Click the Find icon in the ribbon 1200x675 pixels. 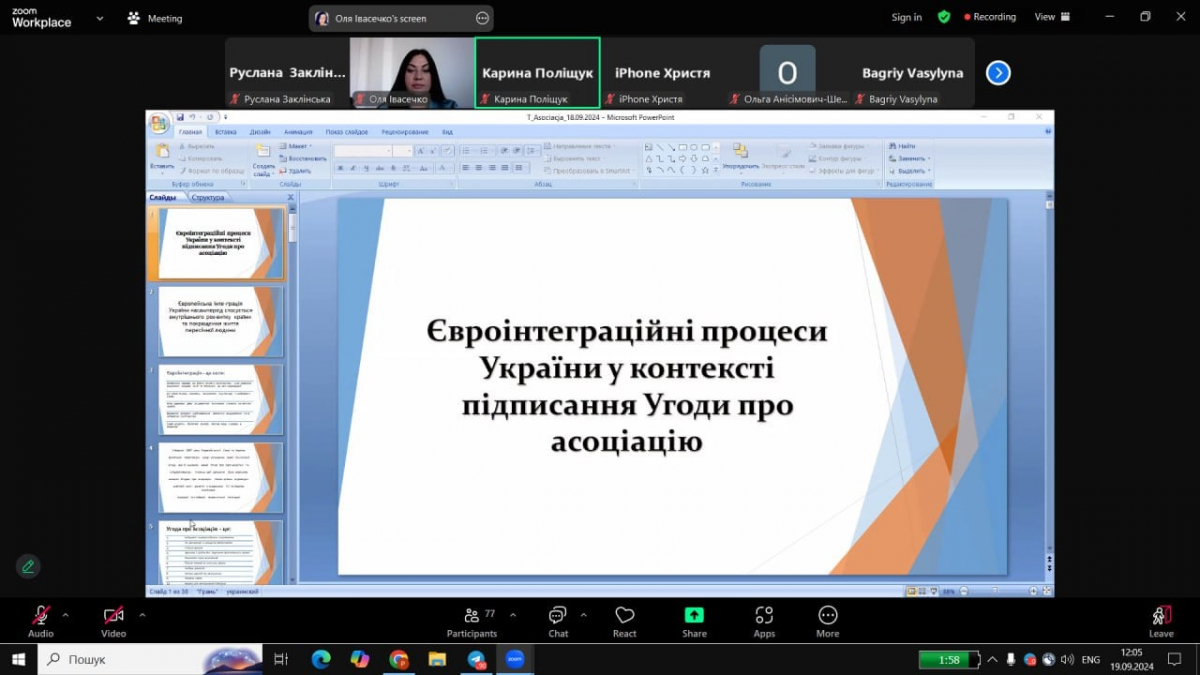click(892, 146)
